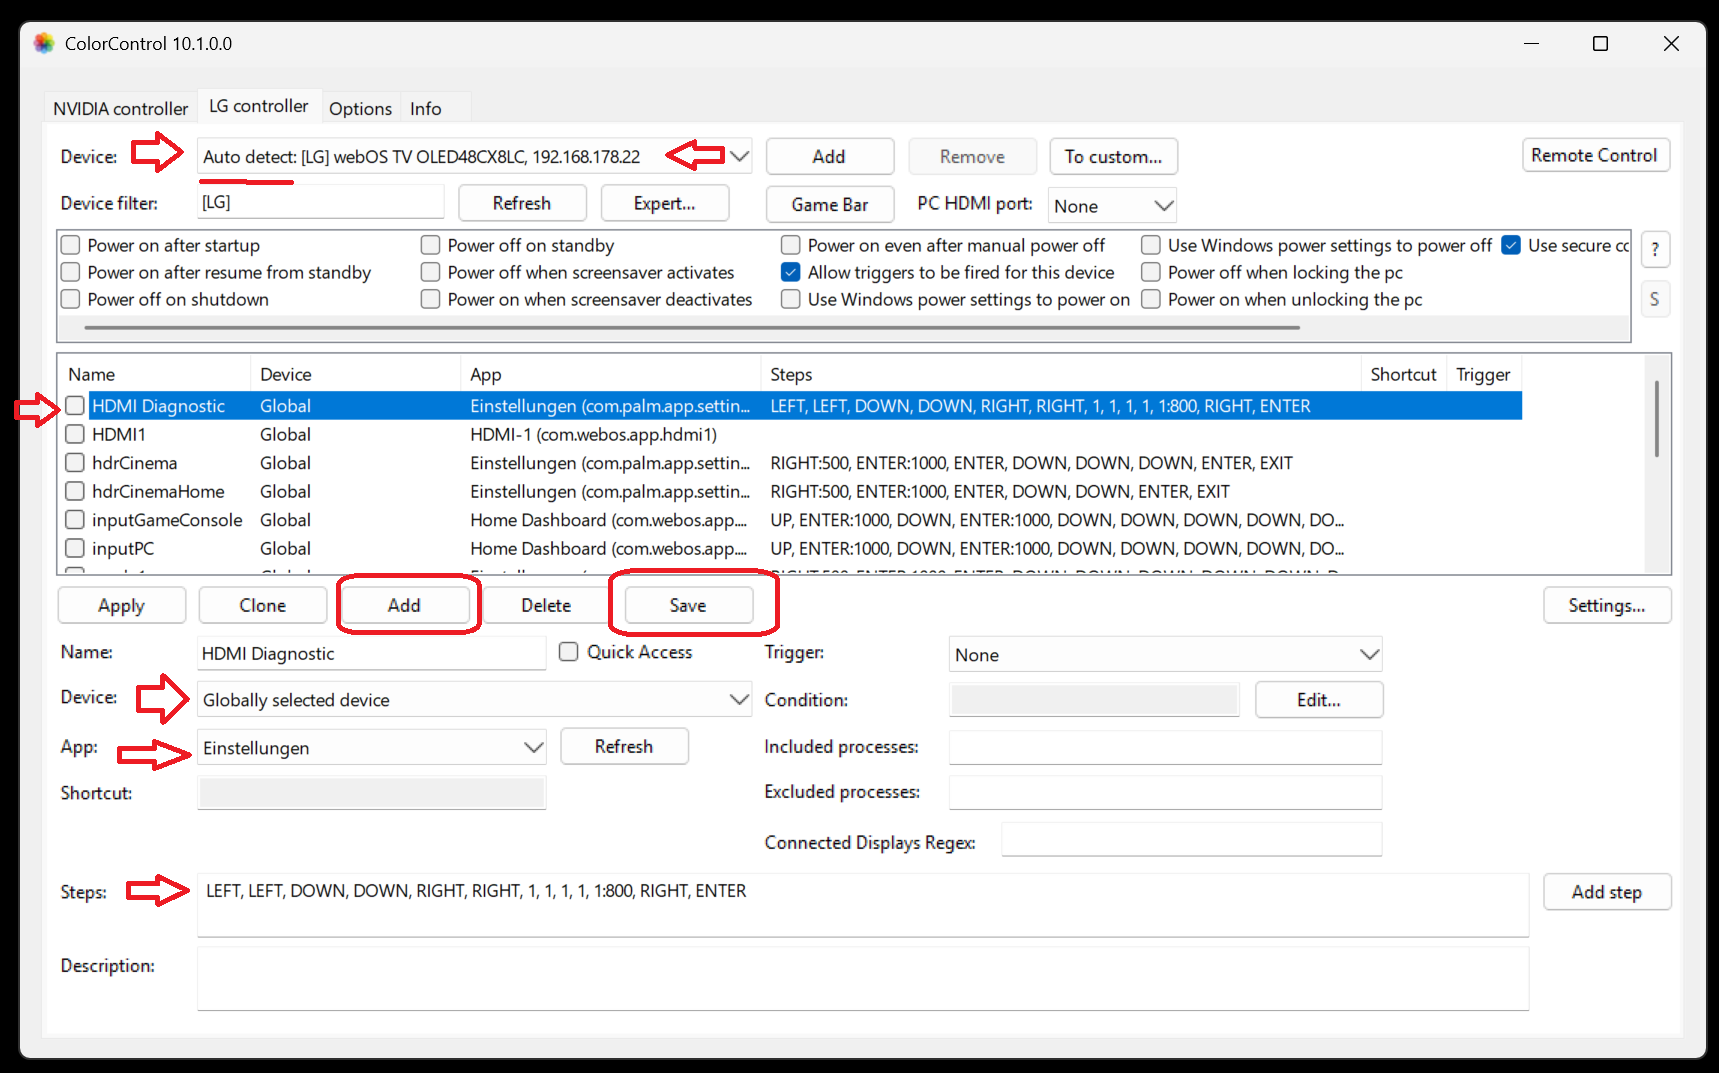Check Power on even after manual power off
1719x1073 pixels.
pos(791,245)
